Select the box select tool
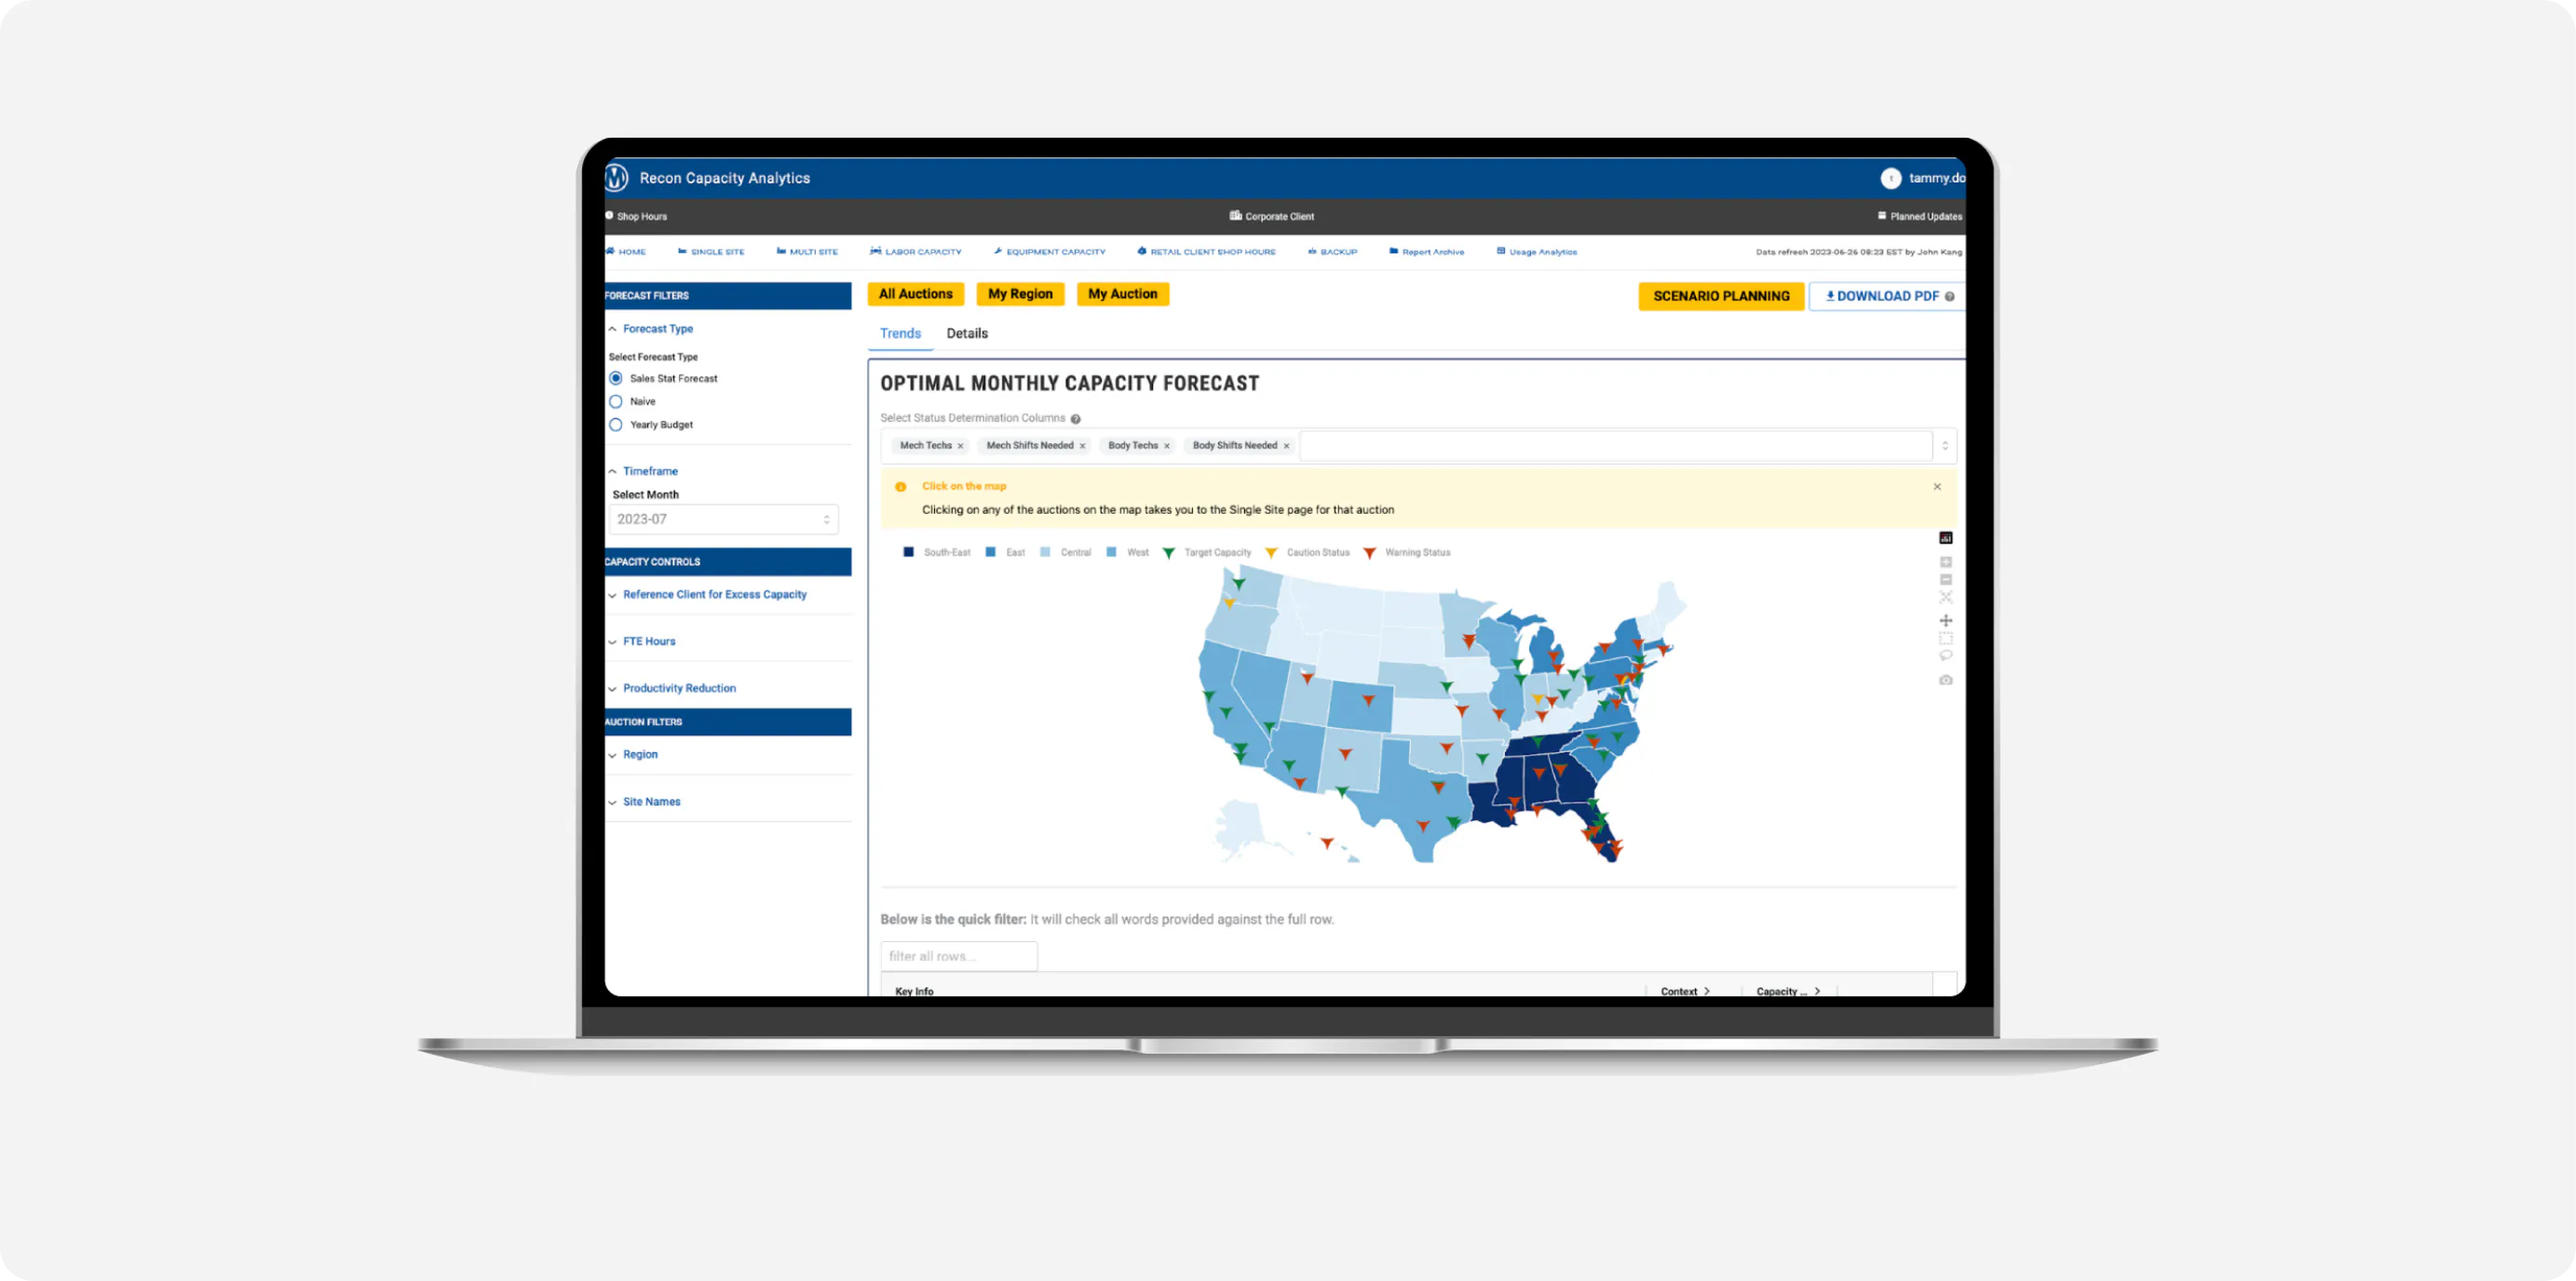Viewport: 2576px width, 1281px height. point(1945,638)
